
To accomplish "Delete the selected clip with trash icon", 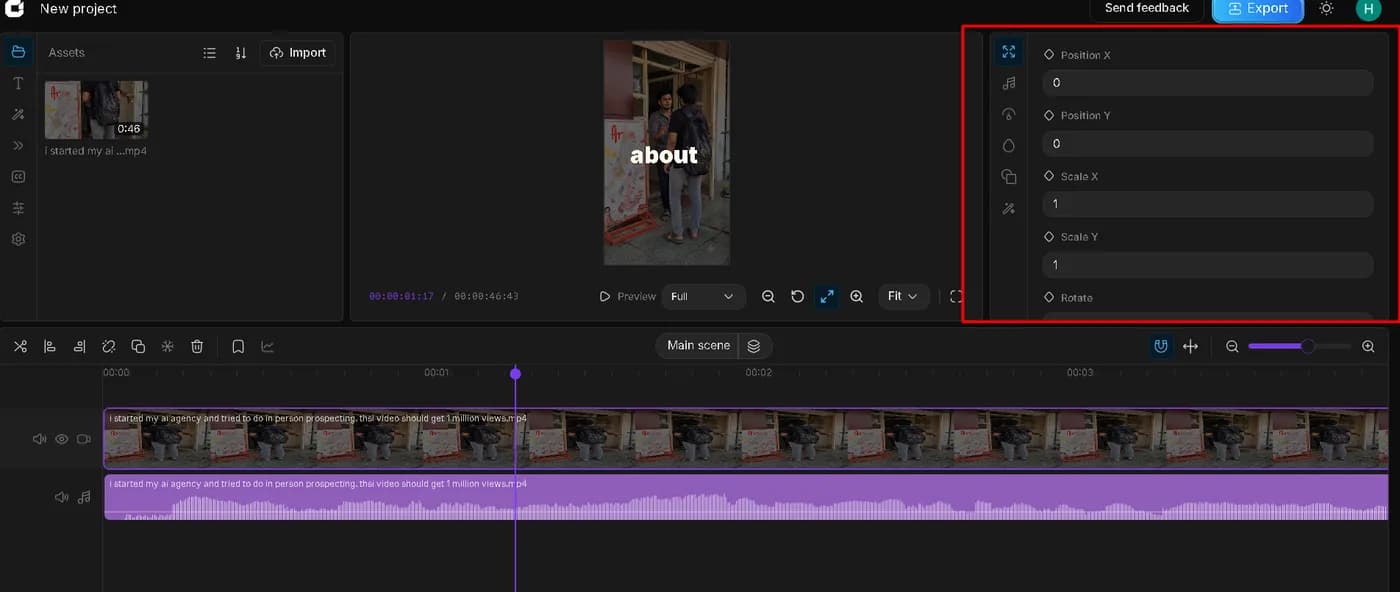I will 197,346.
